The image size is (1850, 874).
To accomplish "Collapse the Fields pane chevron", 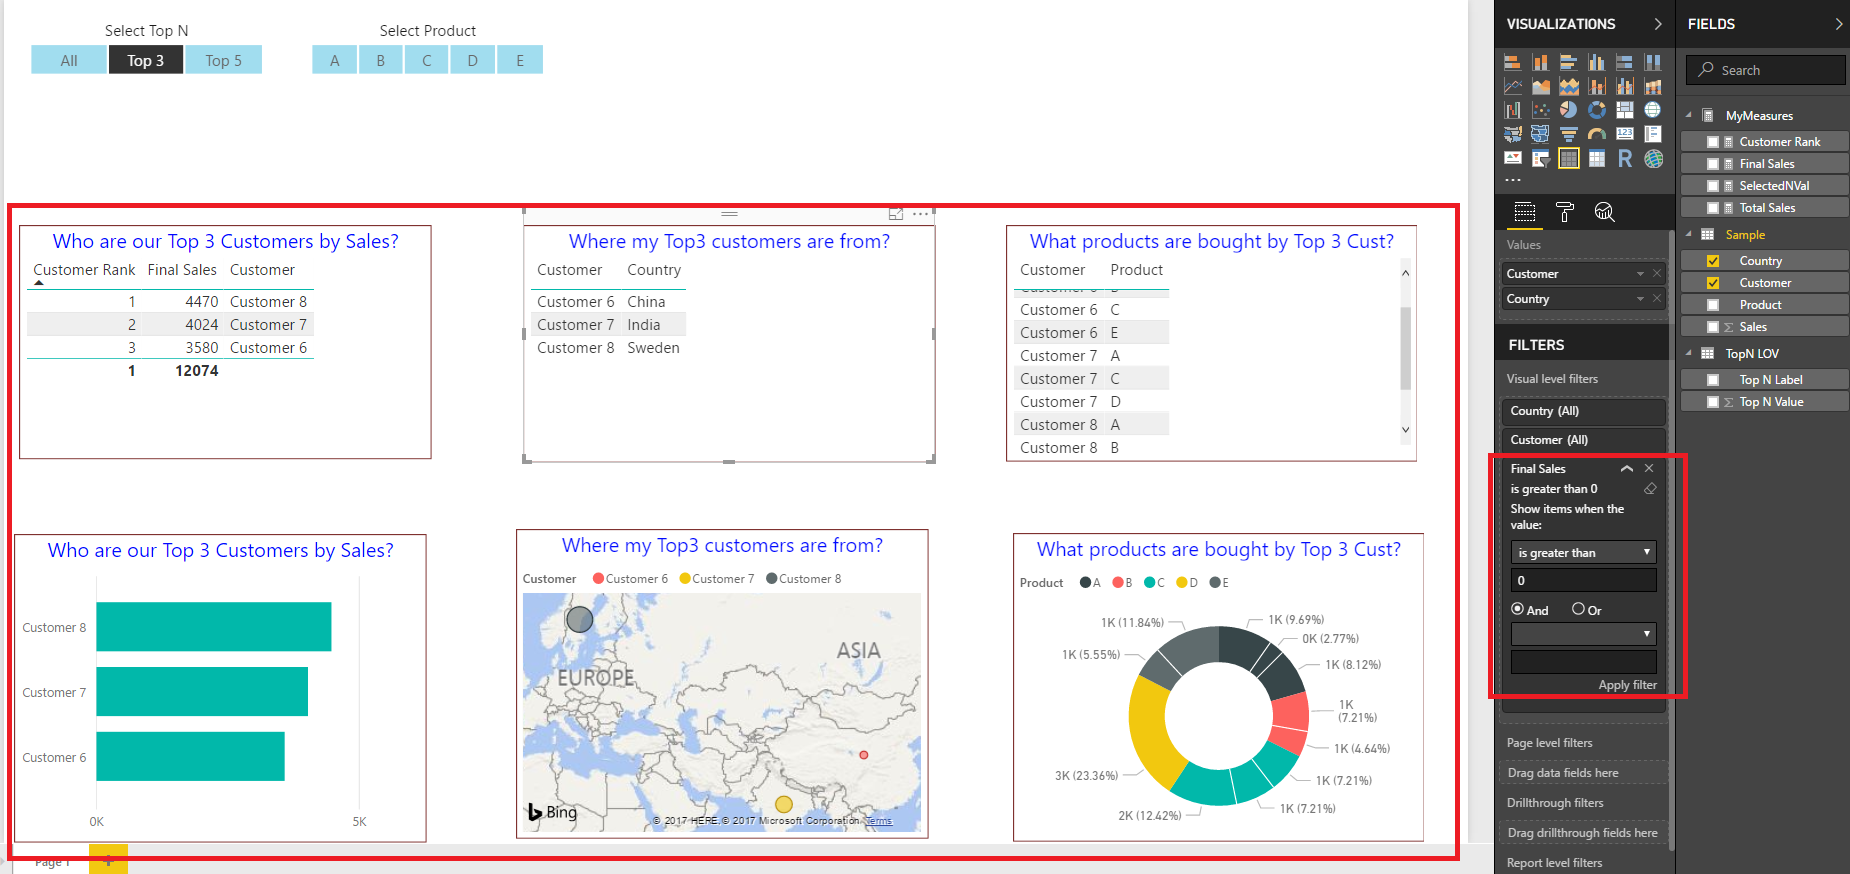I will click(x=1838, y=24).
